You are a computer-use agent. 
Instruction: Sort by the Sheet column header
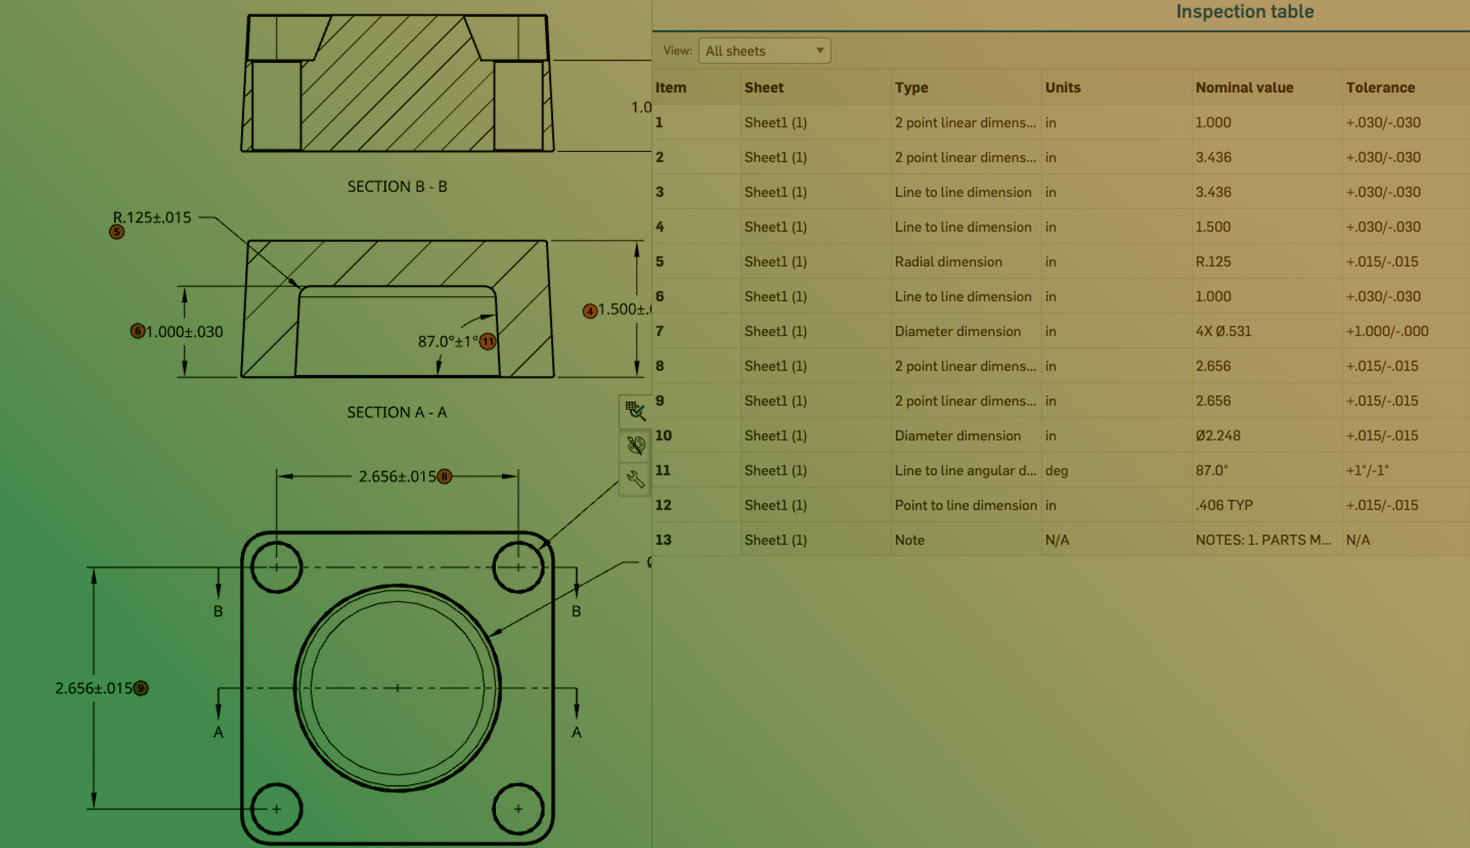coord(764,88)
